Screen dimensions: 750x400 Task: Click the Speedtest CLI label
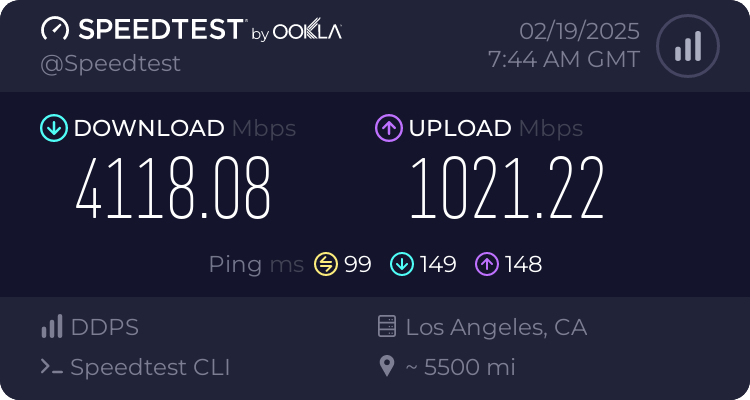150,367
